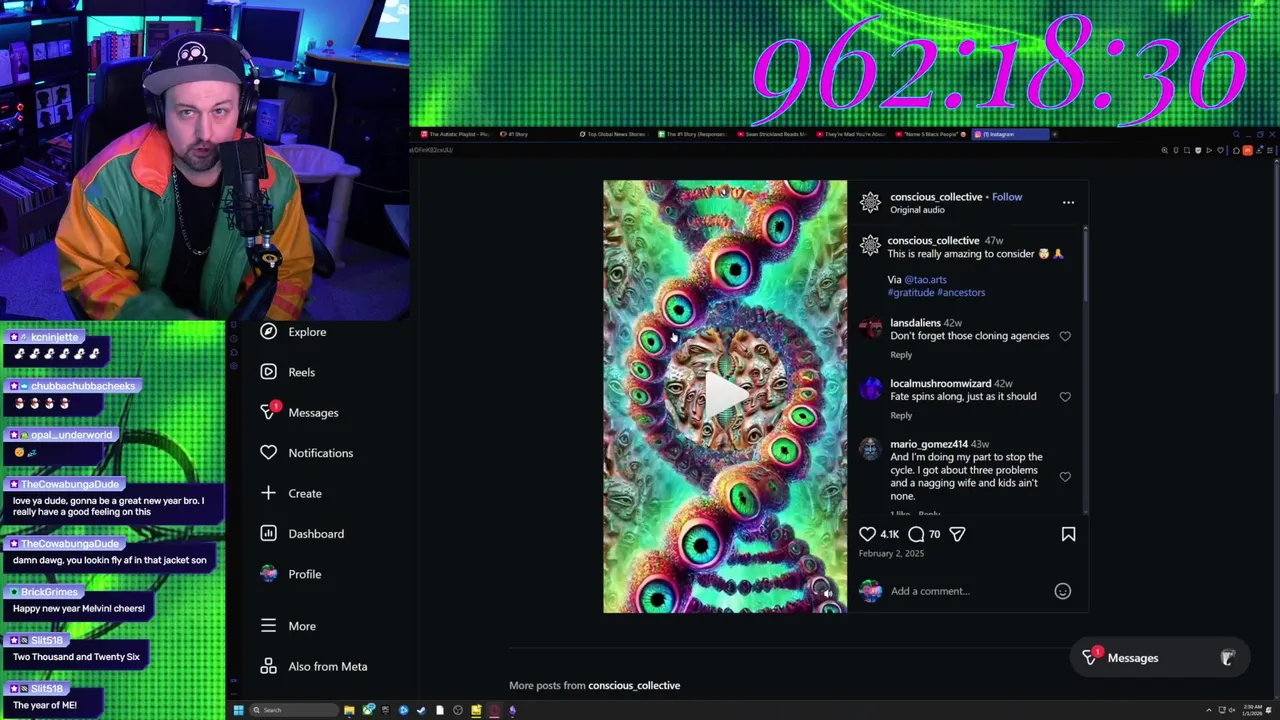
Task: Open the Xbox app in taskbar
Action: click(369, 710)
